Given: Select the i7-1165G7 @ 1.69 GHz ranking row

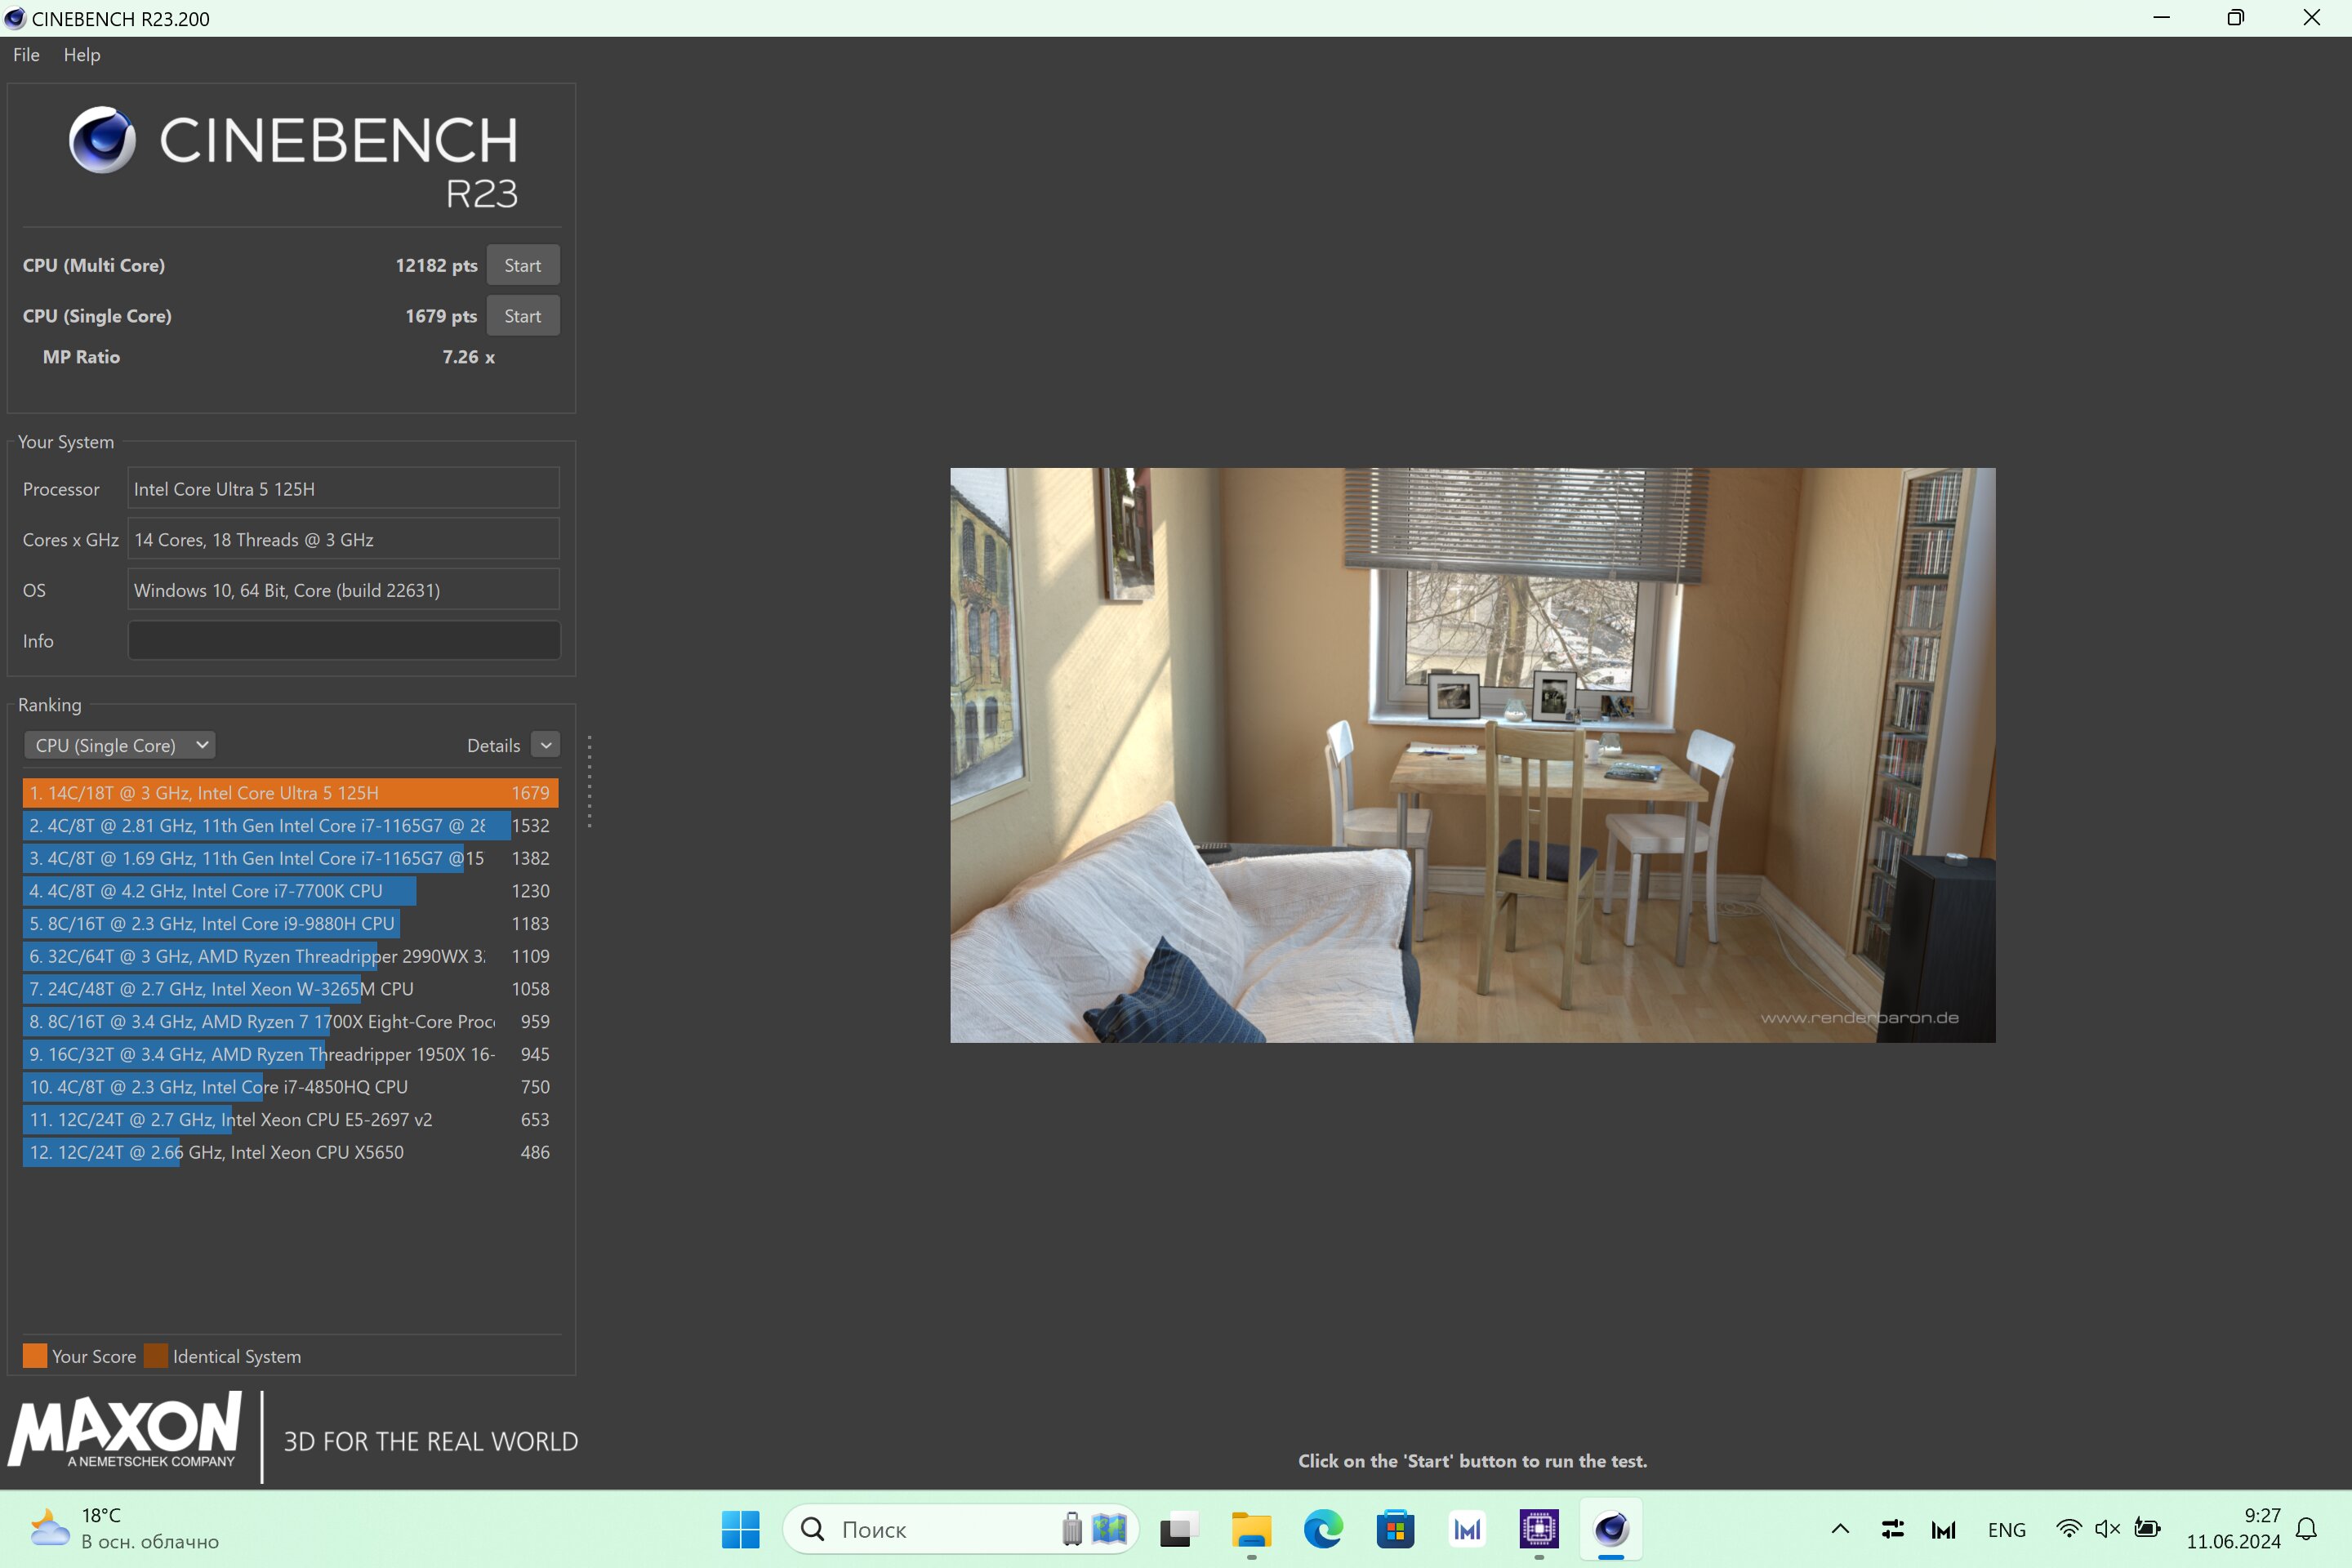Looking at the screenshot, I should pyautogui.click(x=290, y=858).
